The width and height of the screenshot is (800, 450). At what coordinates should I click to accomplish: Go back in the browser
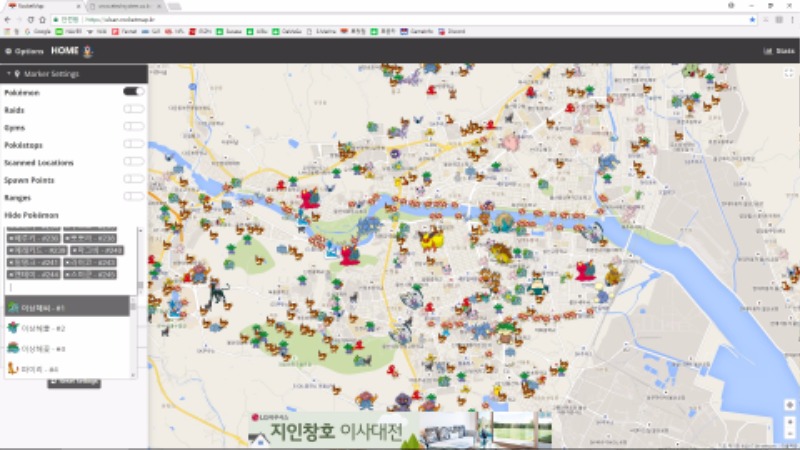(7, 19)
